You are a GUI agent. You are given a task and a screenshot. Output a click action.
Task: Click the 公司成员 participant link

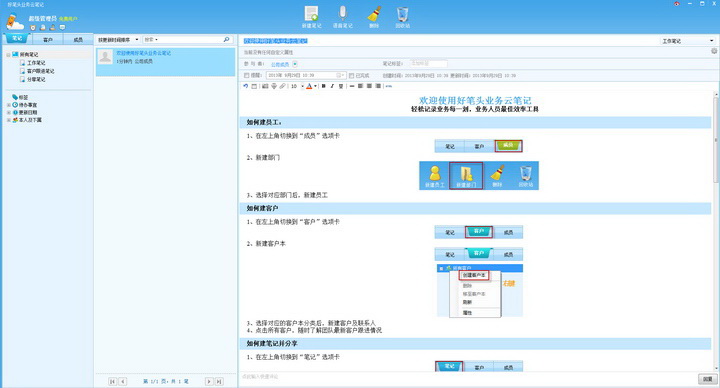pos(280,64)
